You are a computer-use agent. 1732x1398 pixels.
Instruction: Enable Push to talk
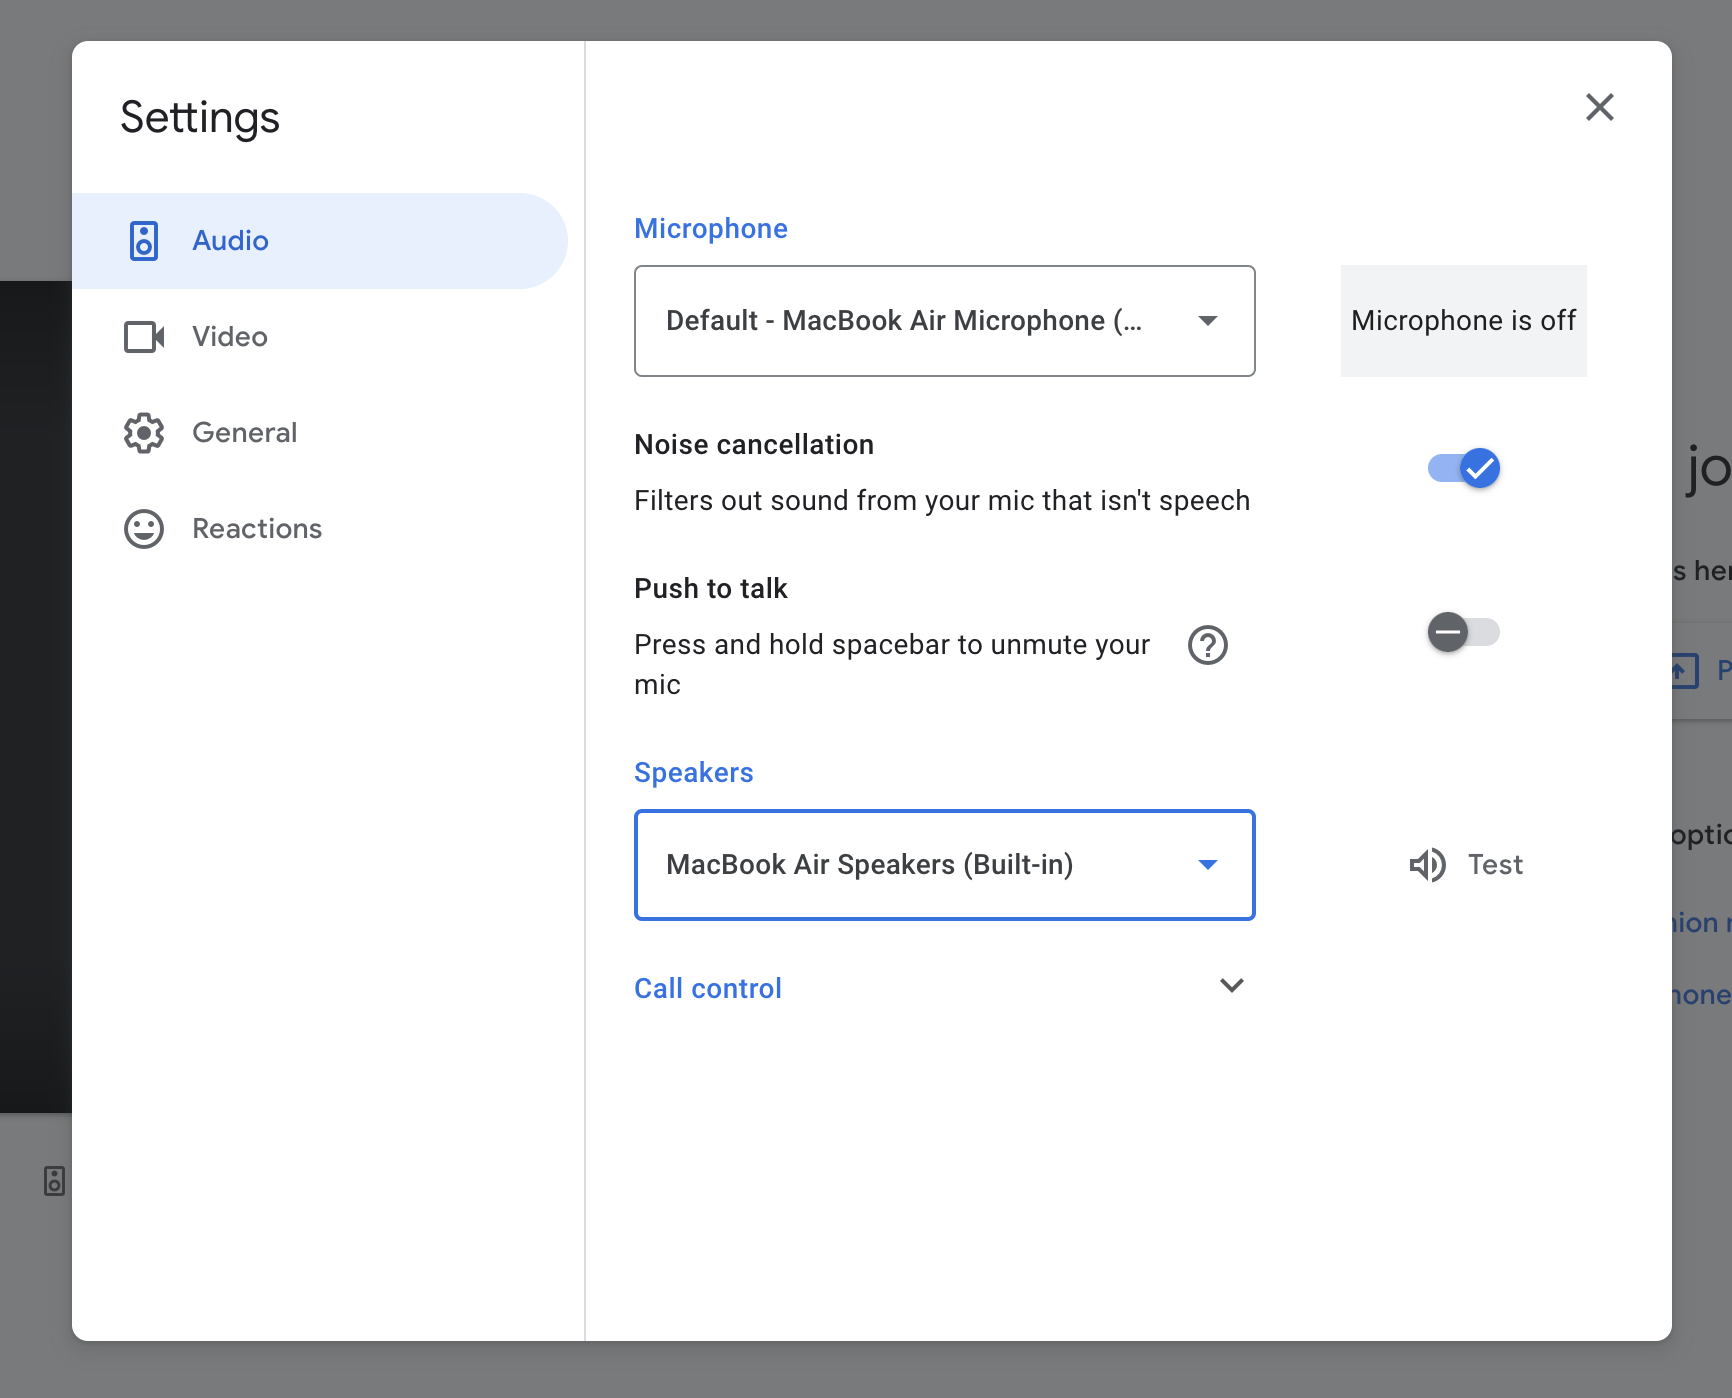[x=1463, y=632]
